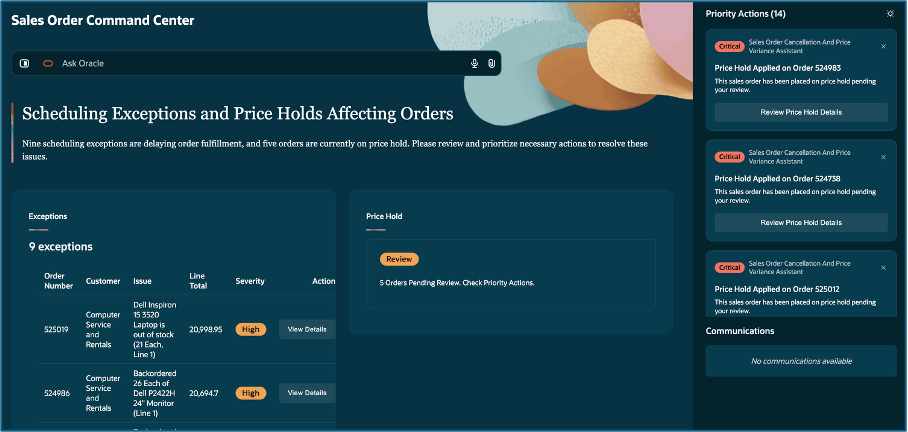The height and width of the screenshot is (432, 908).
Task: Dismiss the Order 524738 price hold card
Action: coord(883,157)
